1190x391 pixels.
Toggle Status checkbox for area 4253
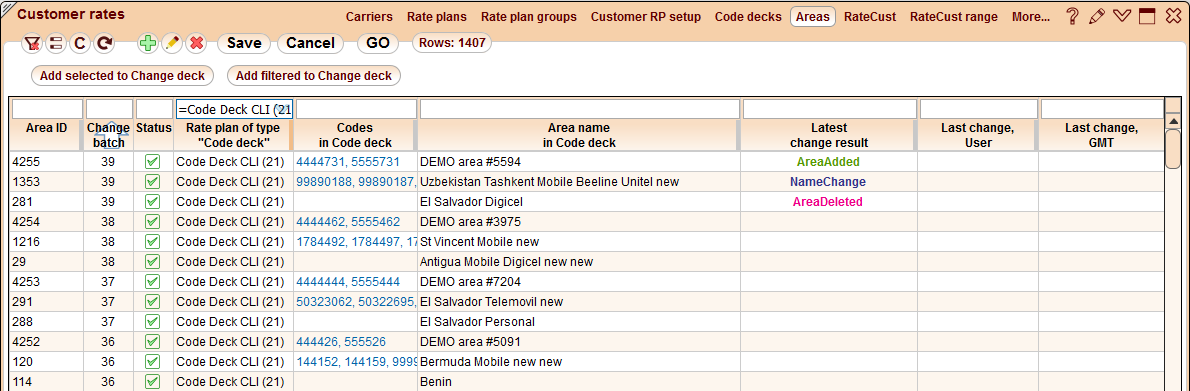coord(152,282)
